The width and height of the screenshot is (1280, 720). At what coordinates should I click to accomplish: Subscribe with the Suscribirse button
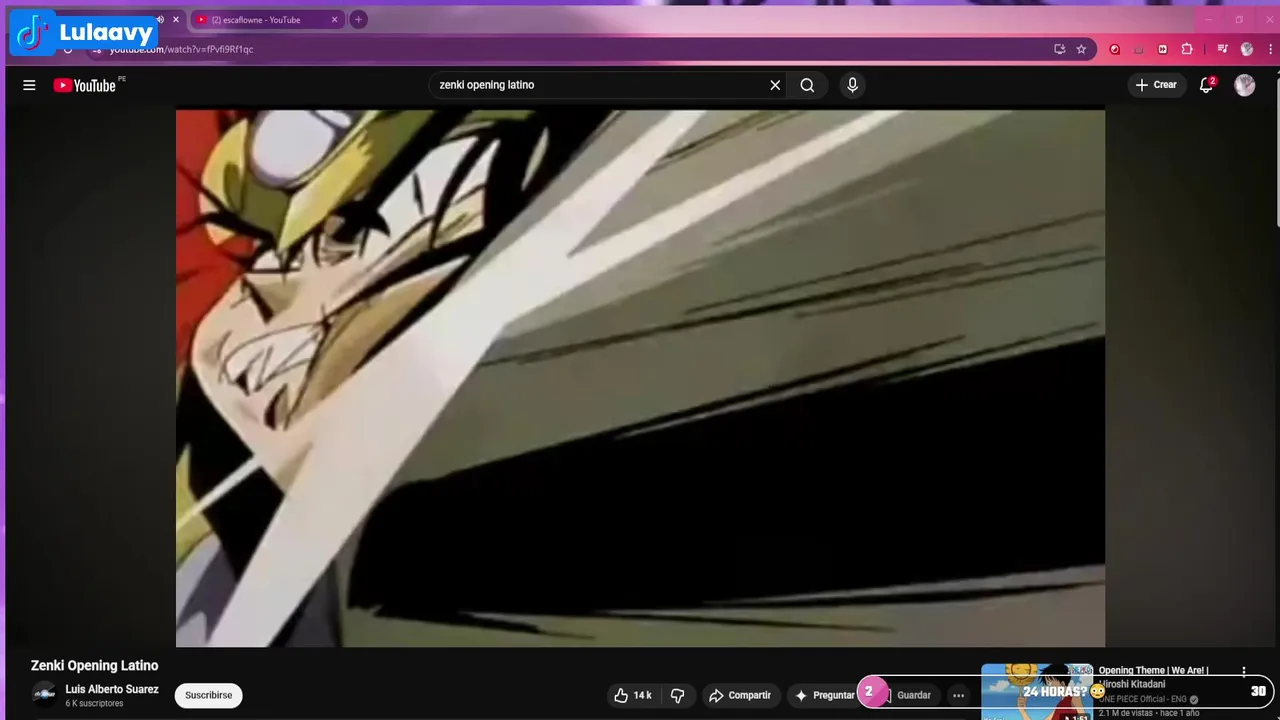coord(208,695)
